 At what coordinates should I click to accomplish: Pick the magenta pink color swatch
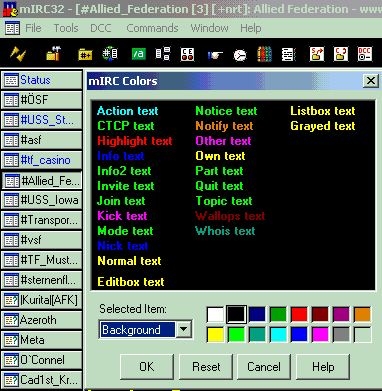click(x=320, y=334)
